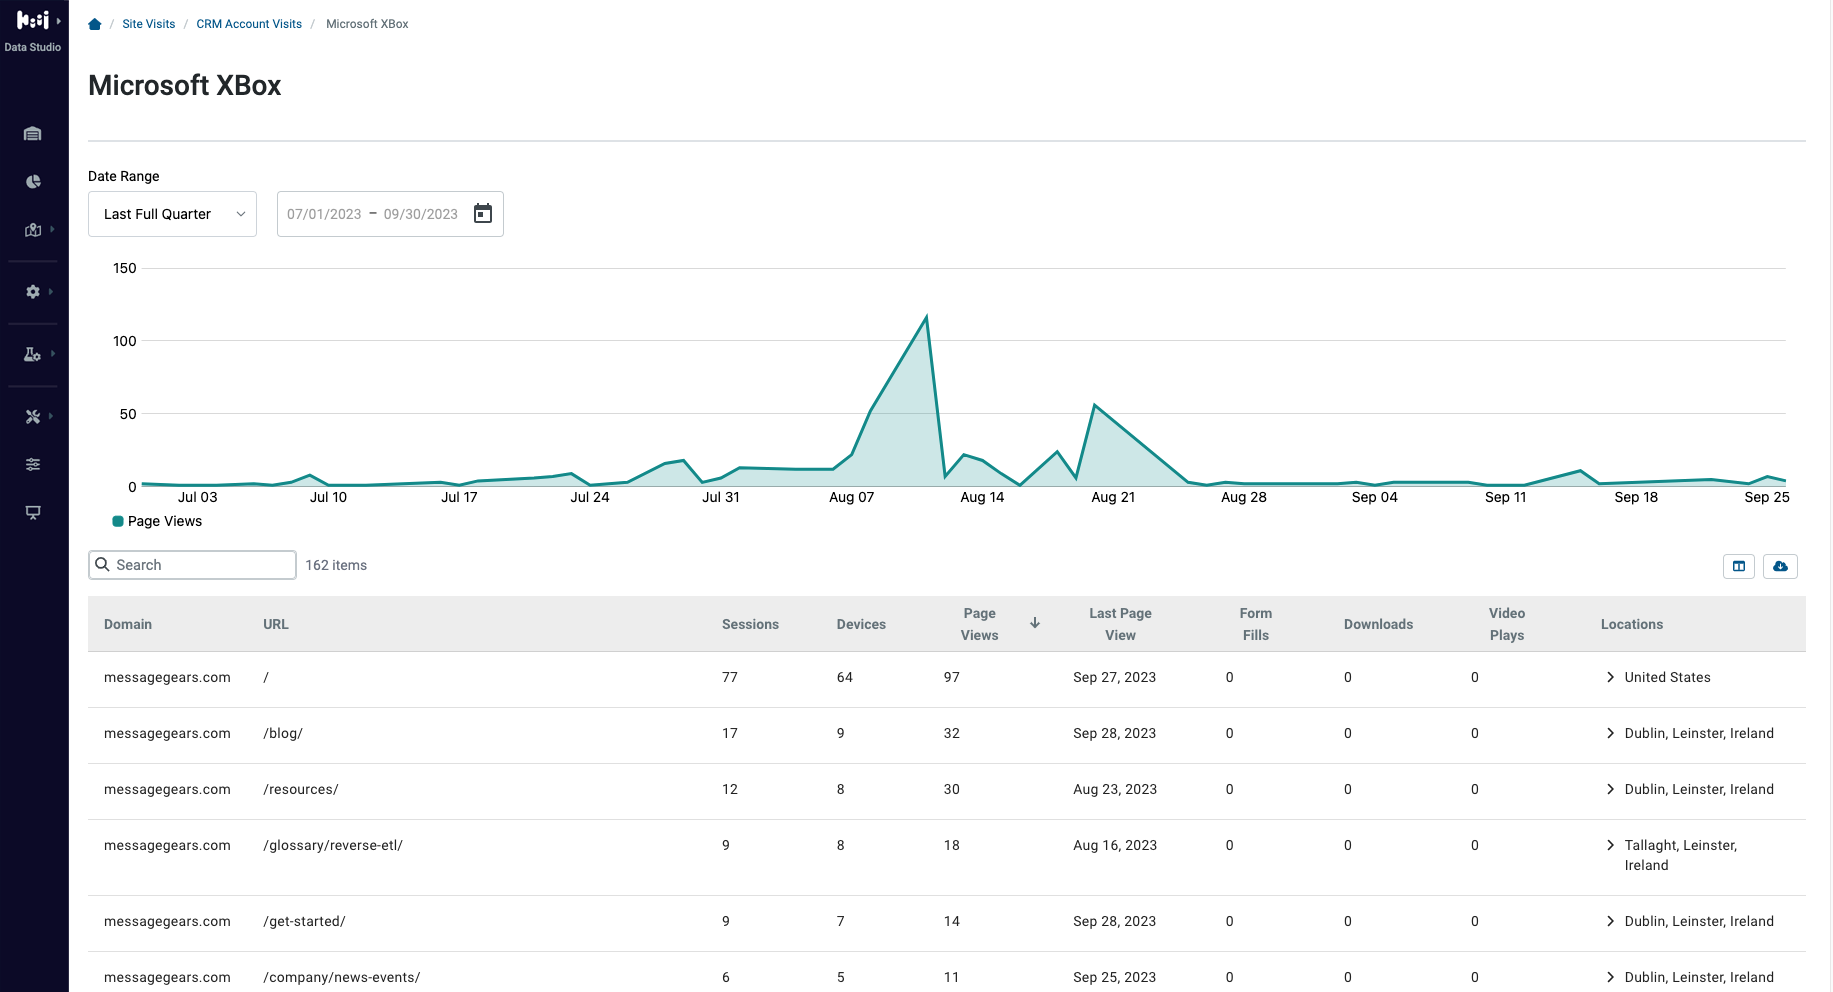Image resolution: width=1833 pixels, height=992 pixels.
Task: Sort by the Sessions column header
Action: pos(750,624)
